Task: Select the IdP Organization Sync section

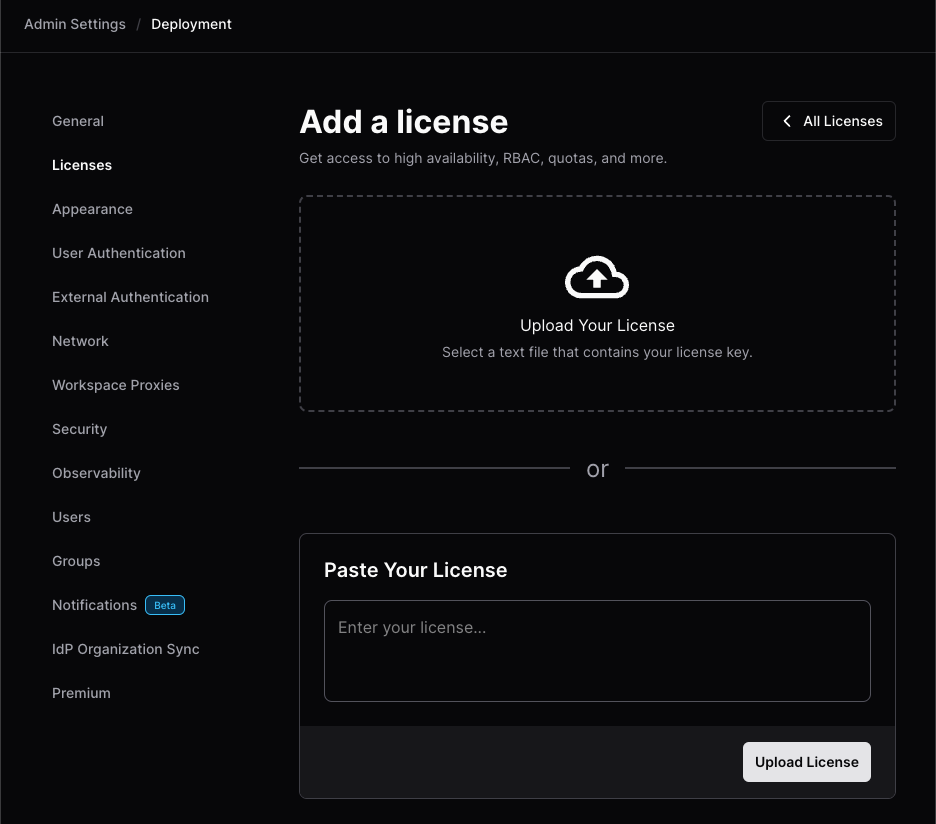Action: 125,649
